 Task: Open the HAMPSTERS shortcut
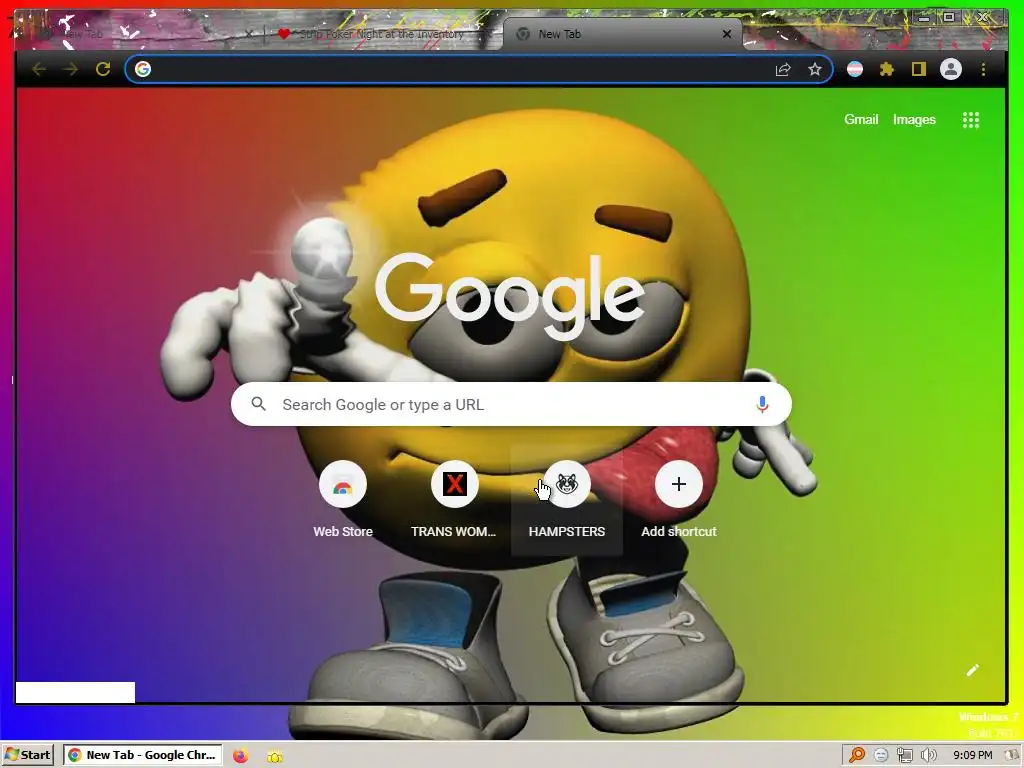pos(567,501)
